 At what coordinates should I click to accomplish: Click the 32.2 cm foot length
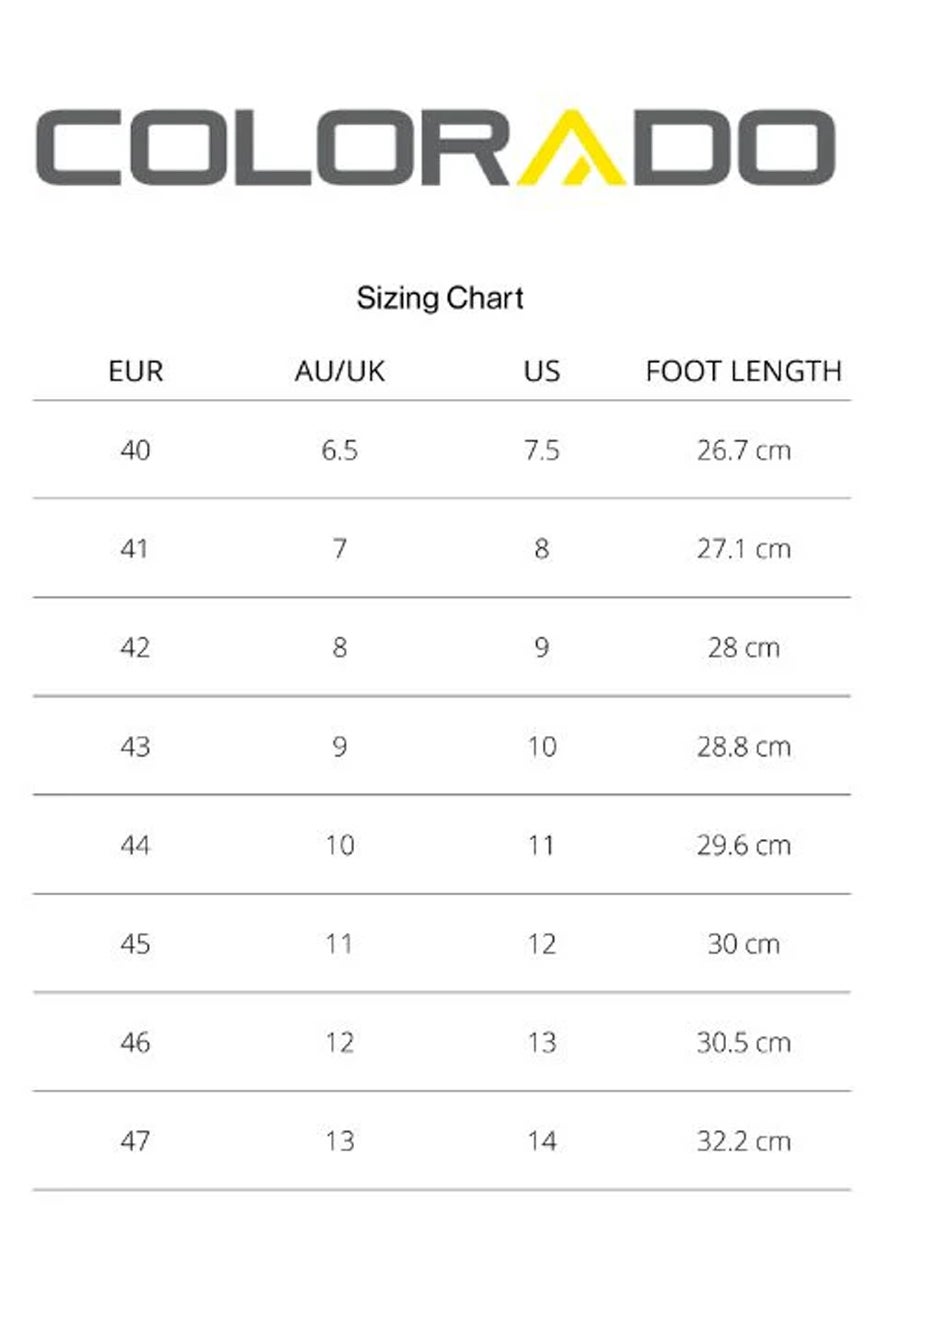point(743,1141)
